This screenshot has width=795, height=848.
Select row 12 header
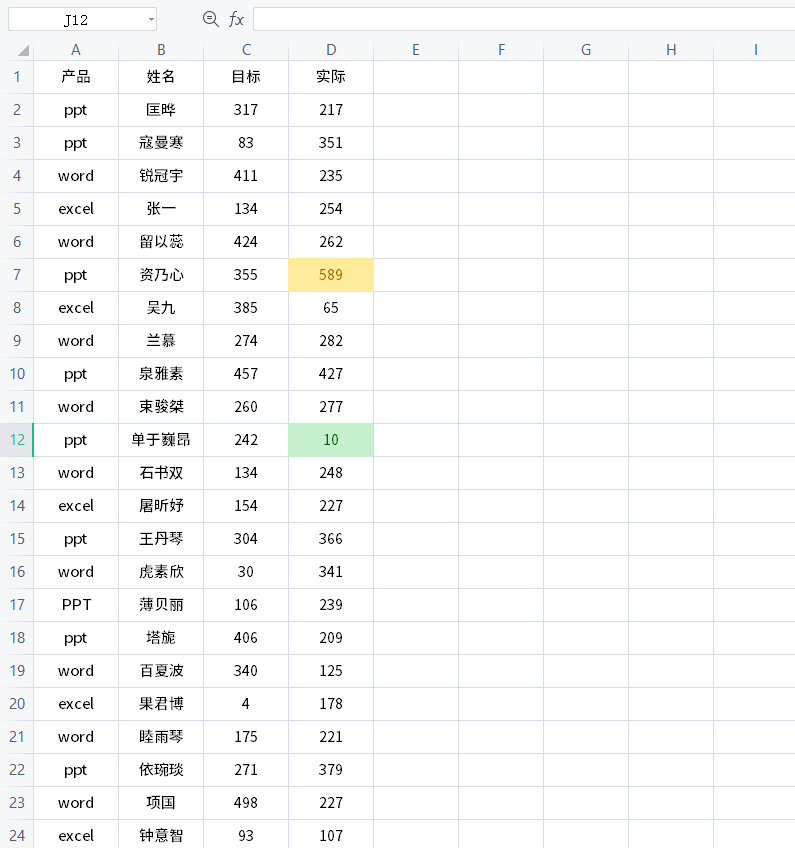pos(17,440)
